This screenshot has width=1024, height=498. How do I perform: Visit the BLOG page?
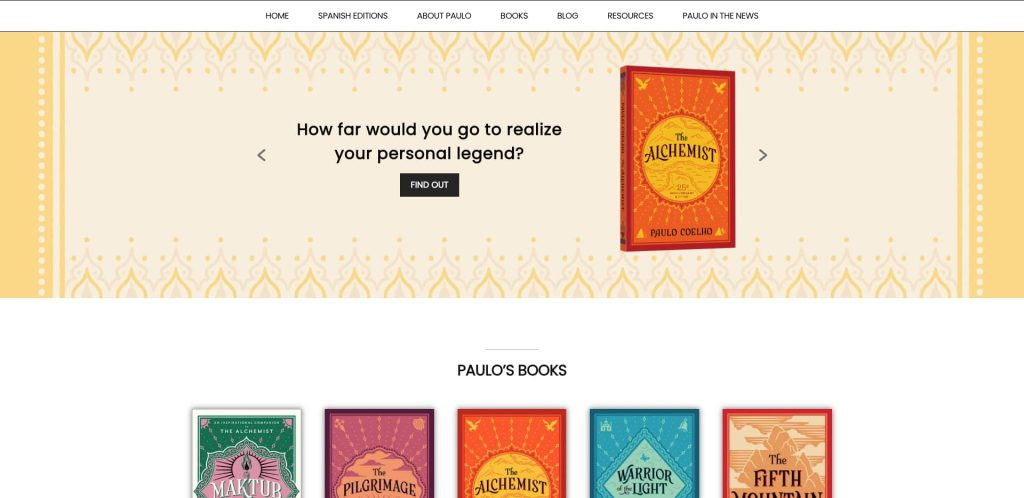click(x=568, y=16)
